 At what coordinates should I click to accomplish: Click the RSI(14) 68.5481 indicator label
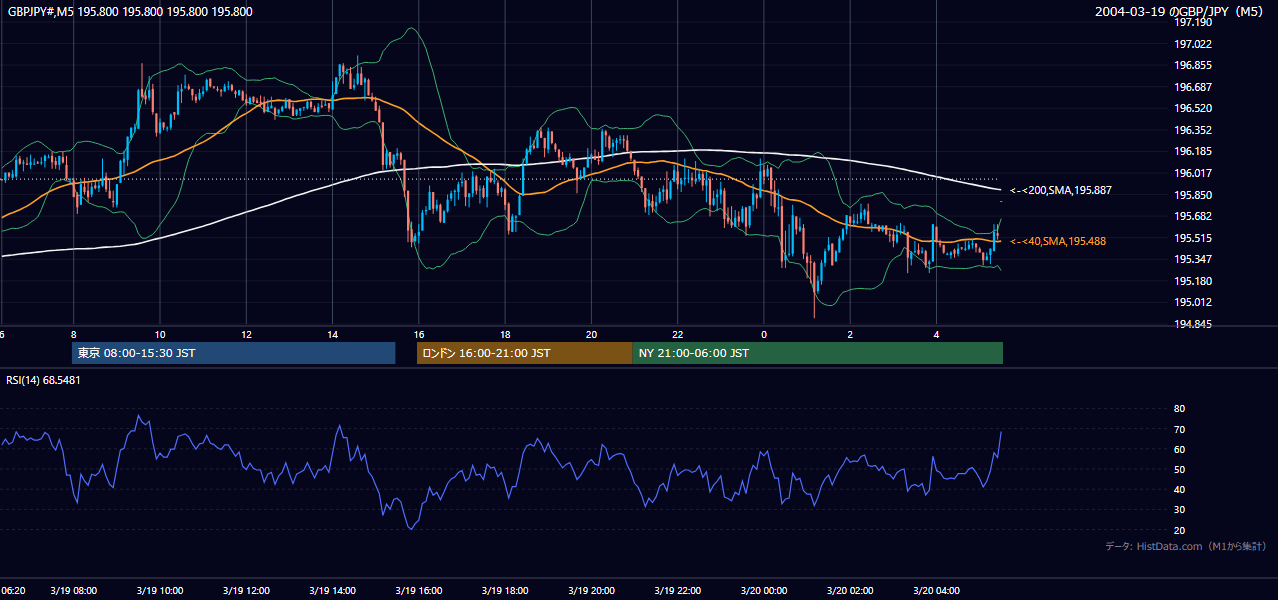[x=44, y=380]
